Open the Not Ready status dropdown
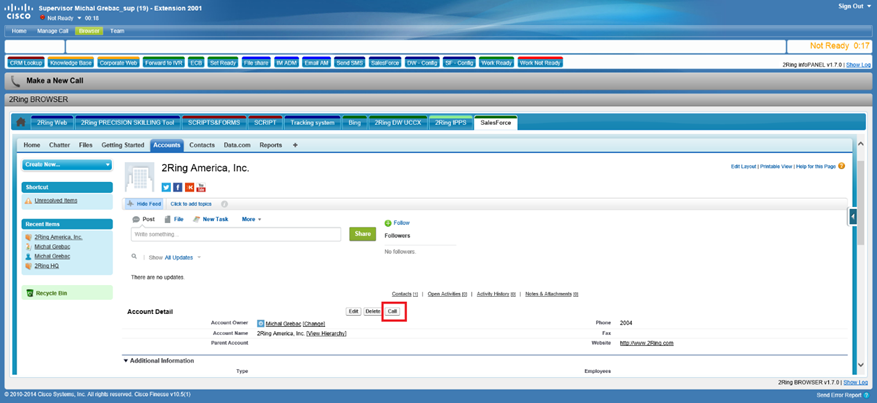Screen dimensions: 877x403 (x=79, y=18)
